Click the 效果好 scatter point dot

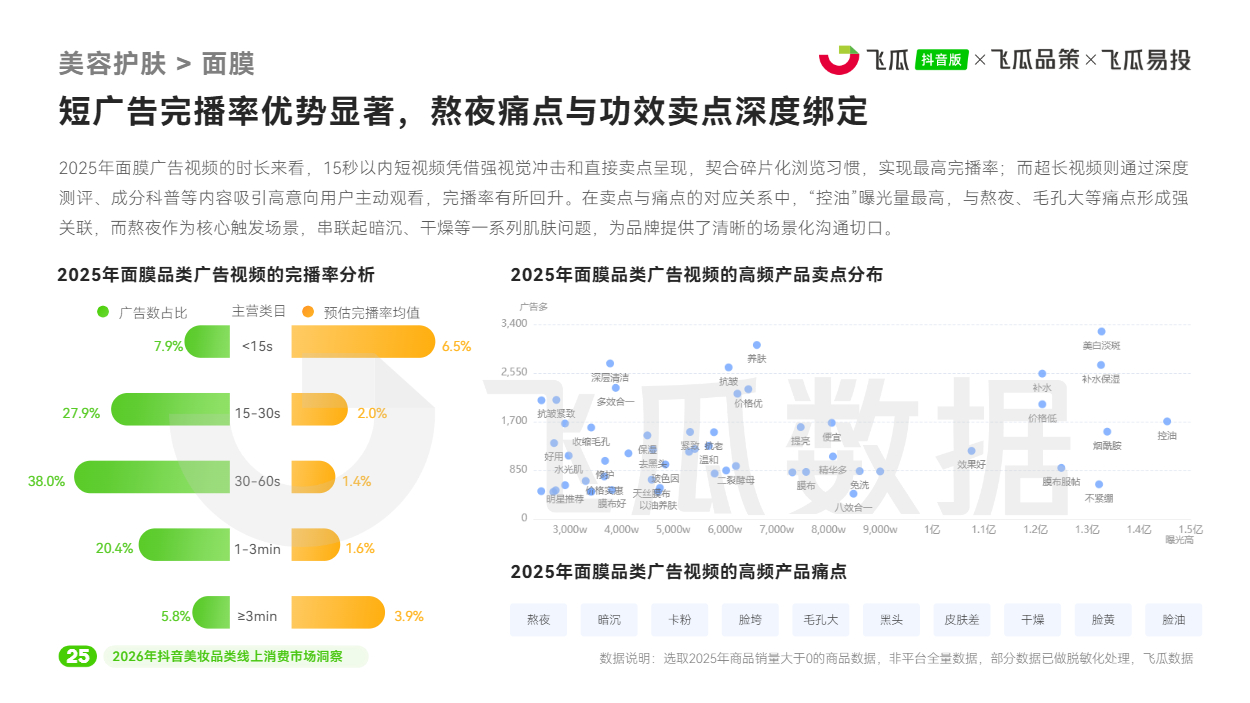coord(971,451)
